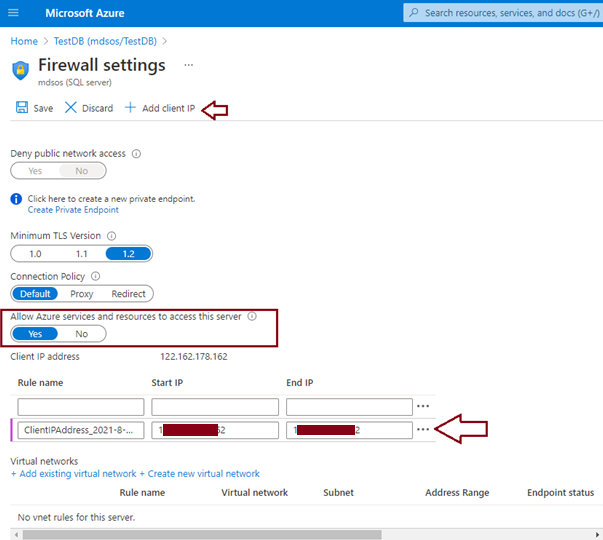Click Add client IP
Image resolution: width=603 pixels, height=540 pixels.
168,108
